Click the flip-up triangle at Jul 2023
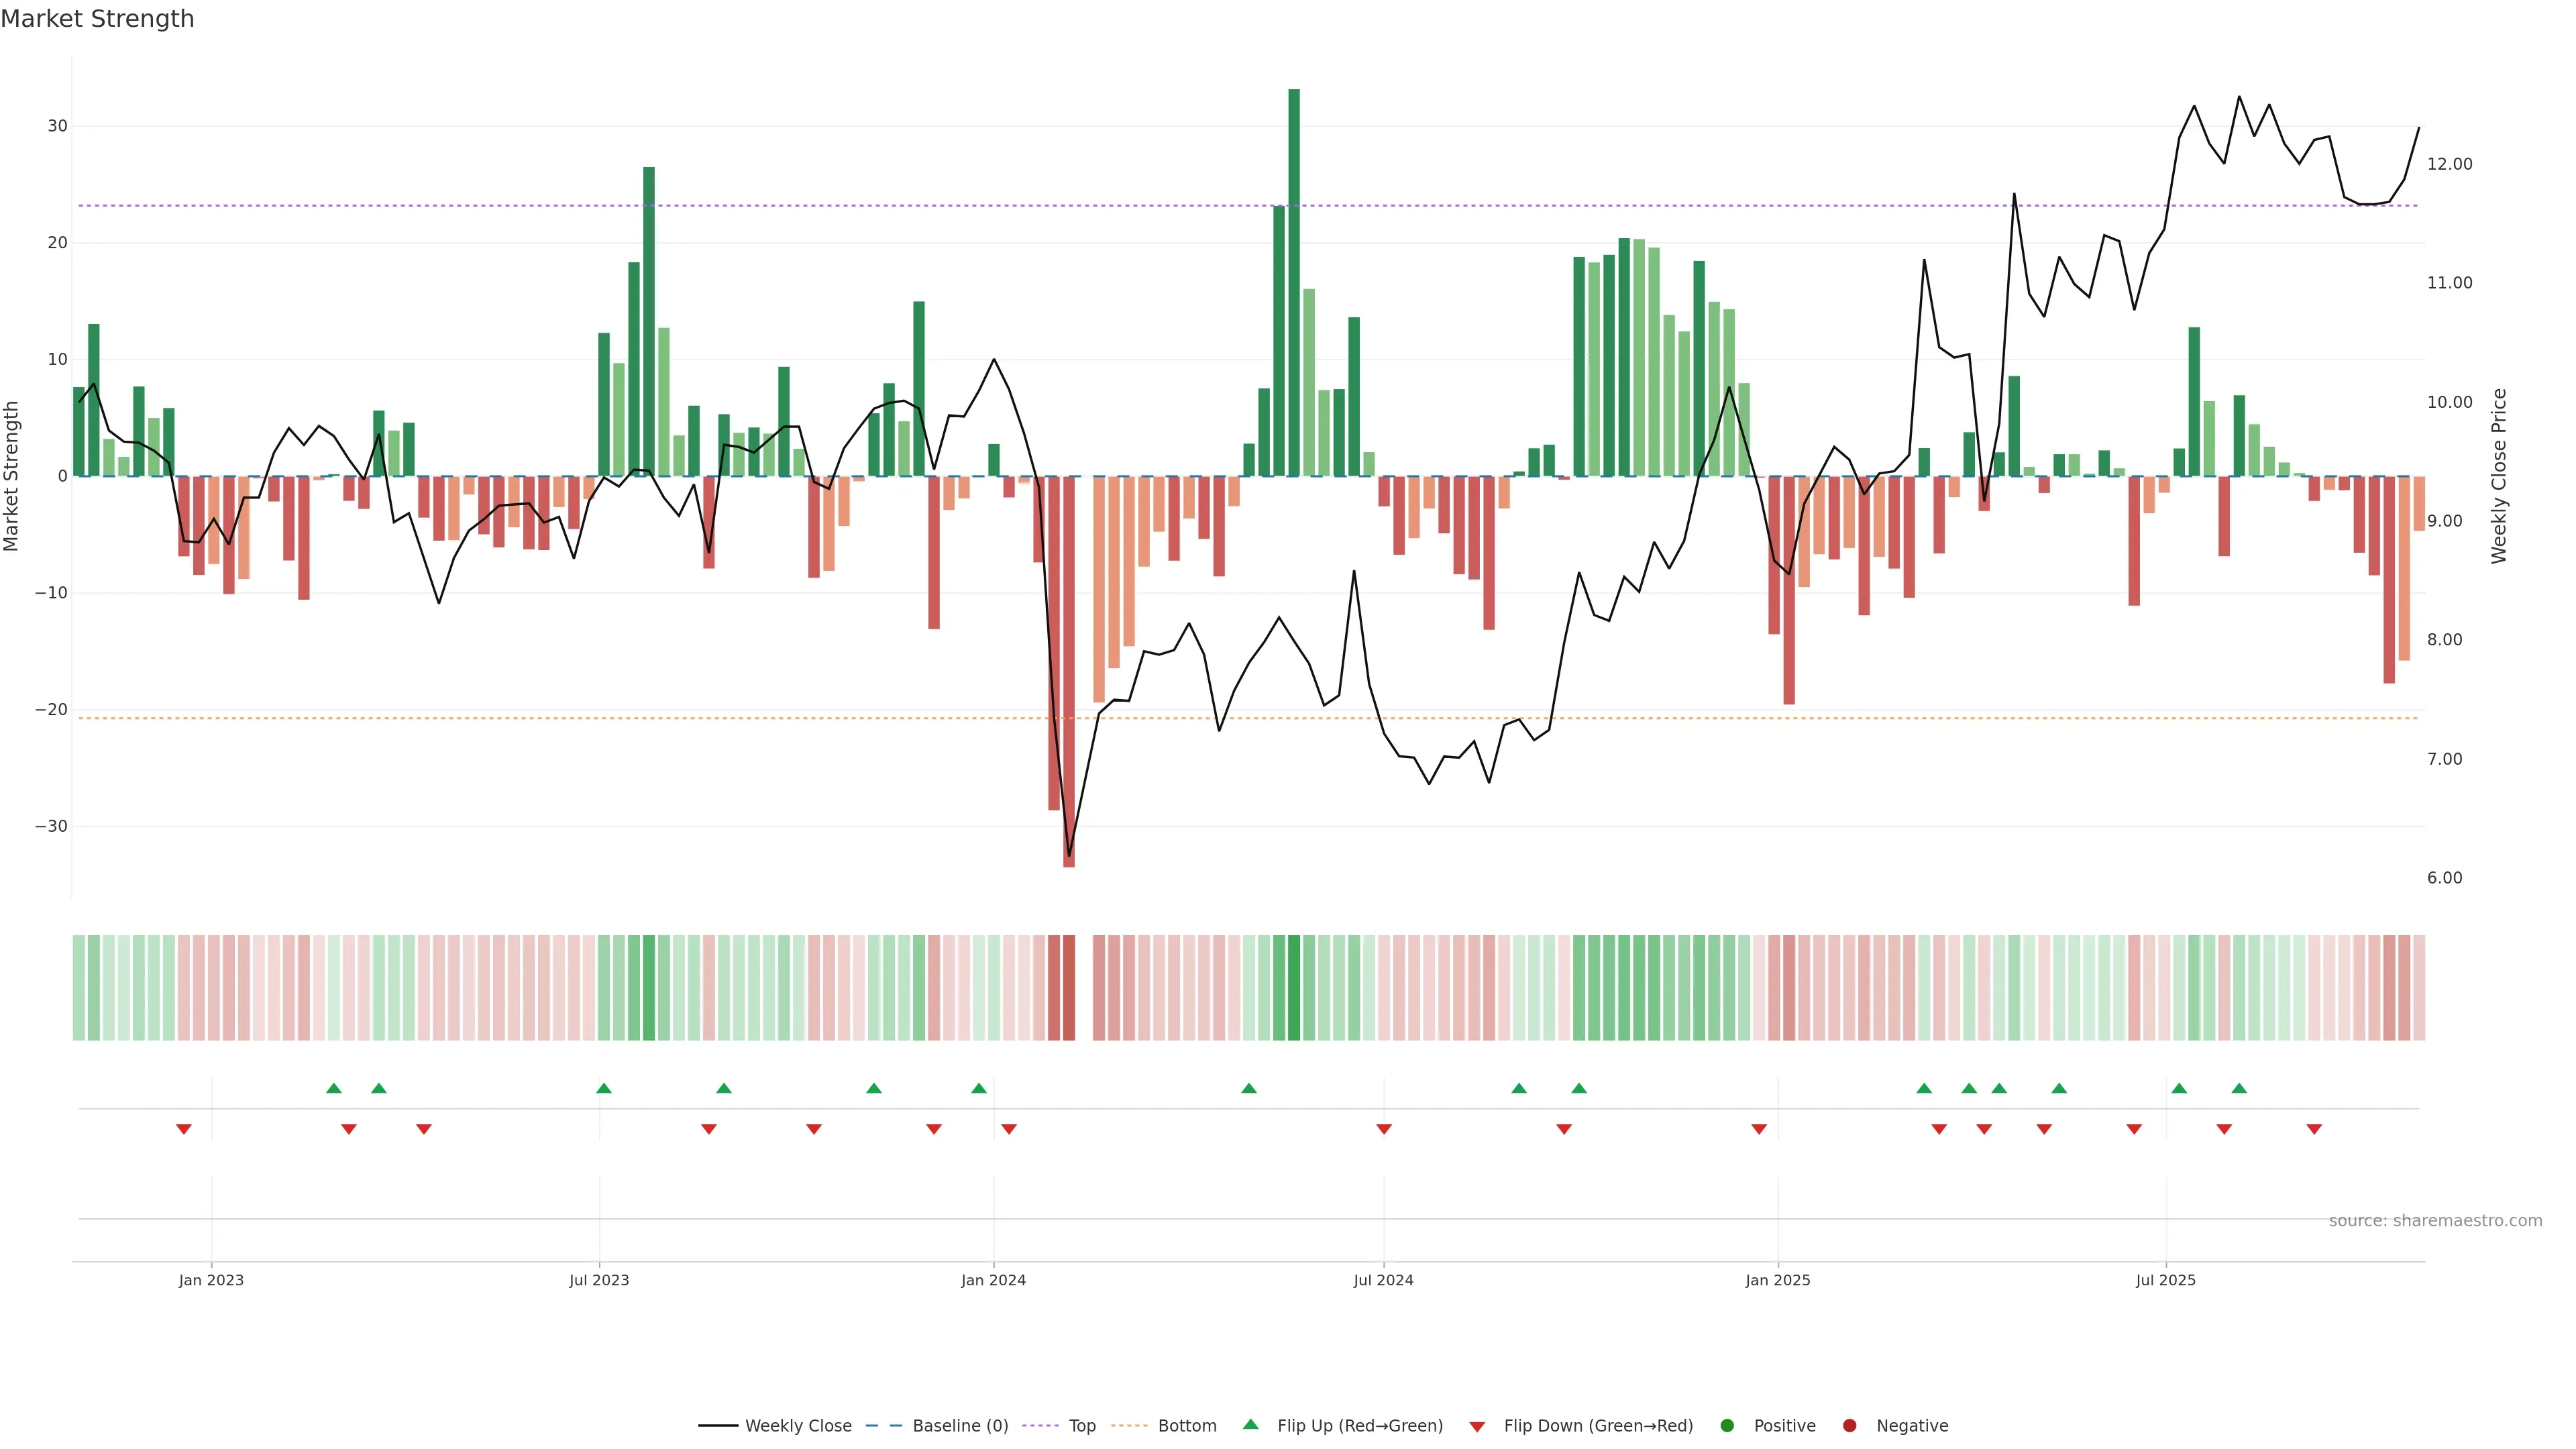 pos(604,1088)
